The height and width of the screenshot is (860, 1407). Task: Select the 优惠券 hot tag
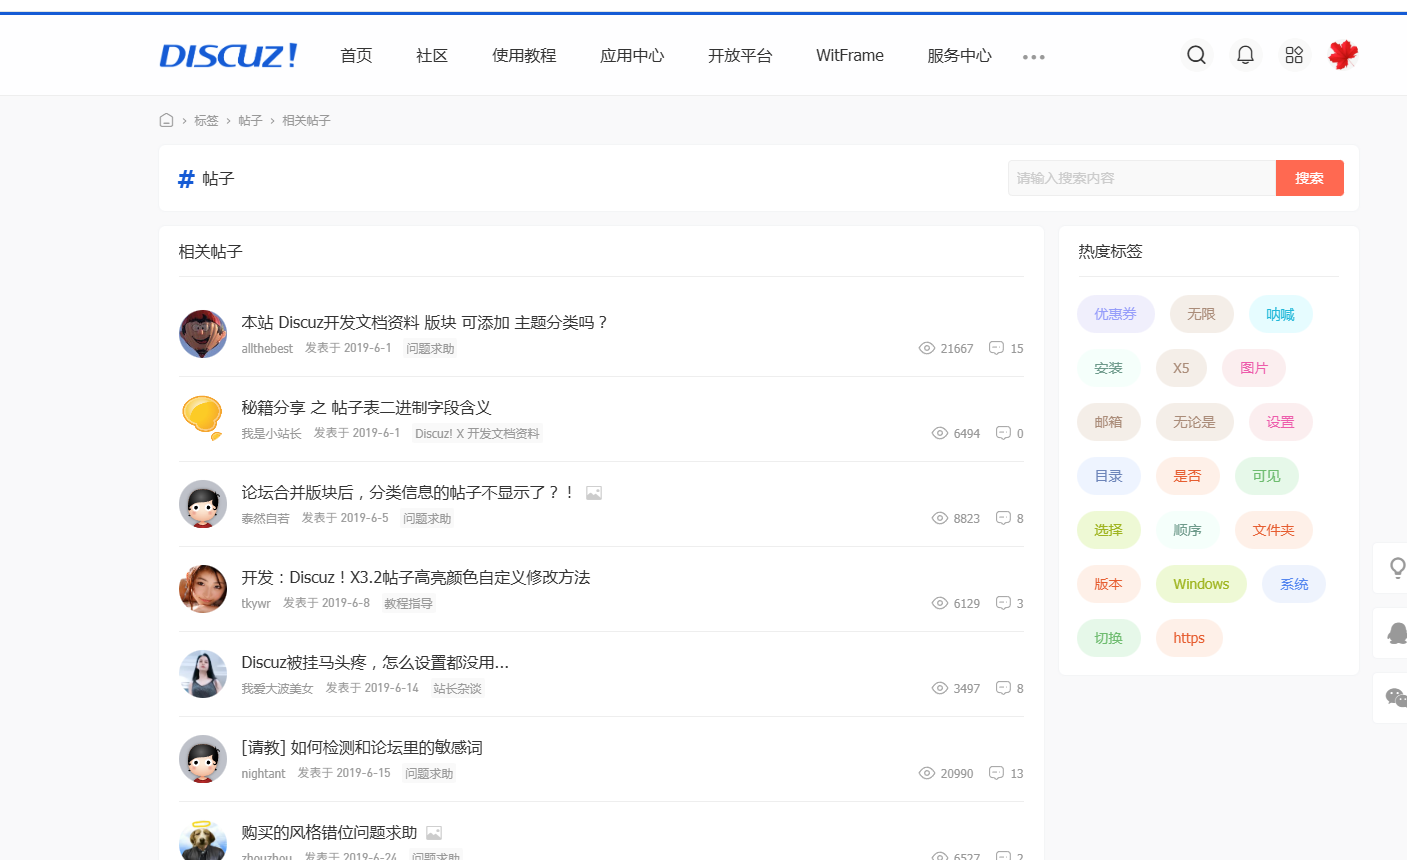pos(1115,314)
